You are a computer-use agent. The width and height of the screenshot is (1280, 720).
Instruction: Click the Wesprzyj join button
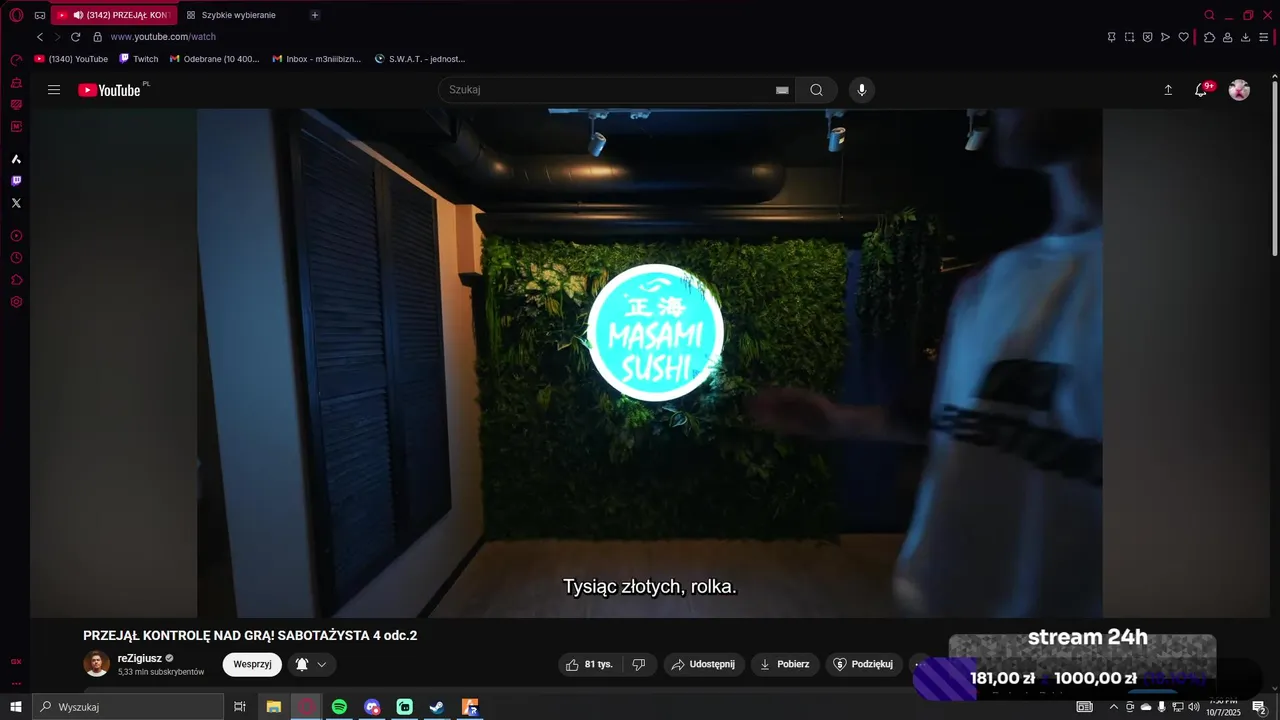(252, 664)
